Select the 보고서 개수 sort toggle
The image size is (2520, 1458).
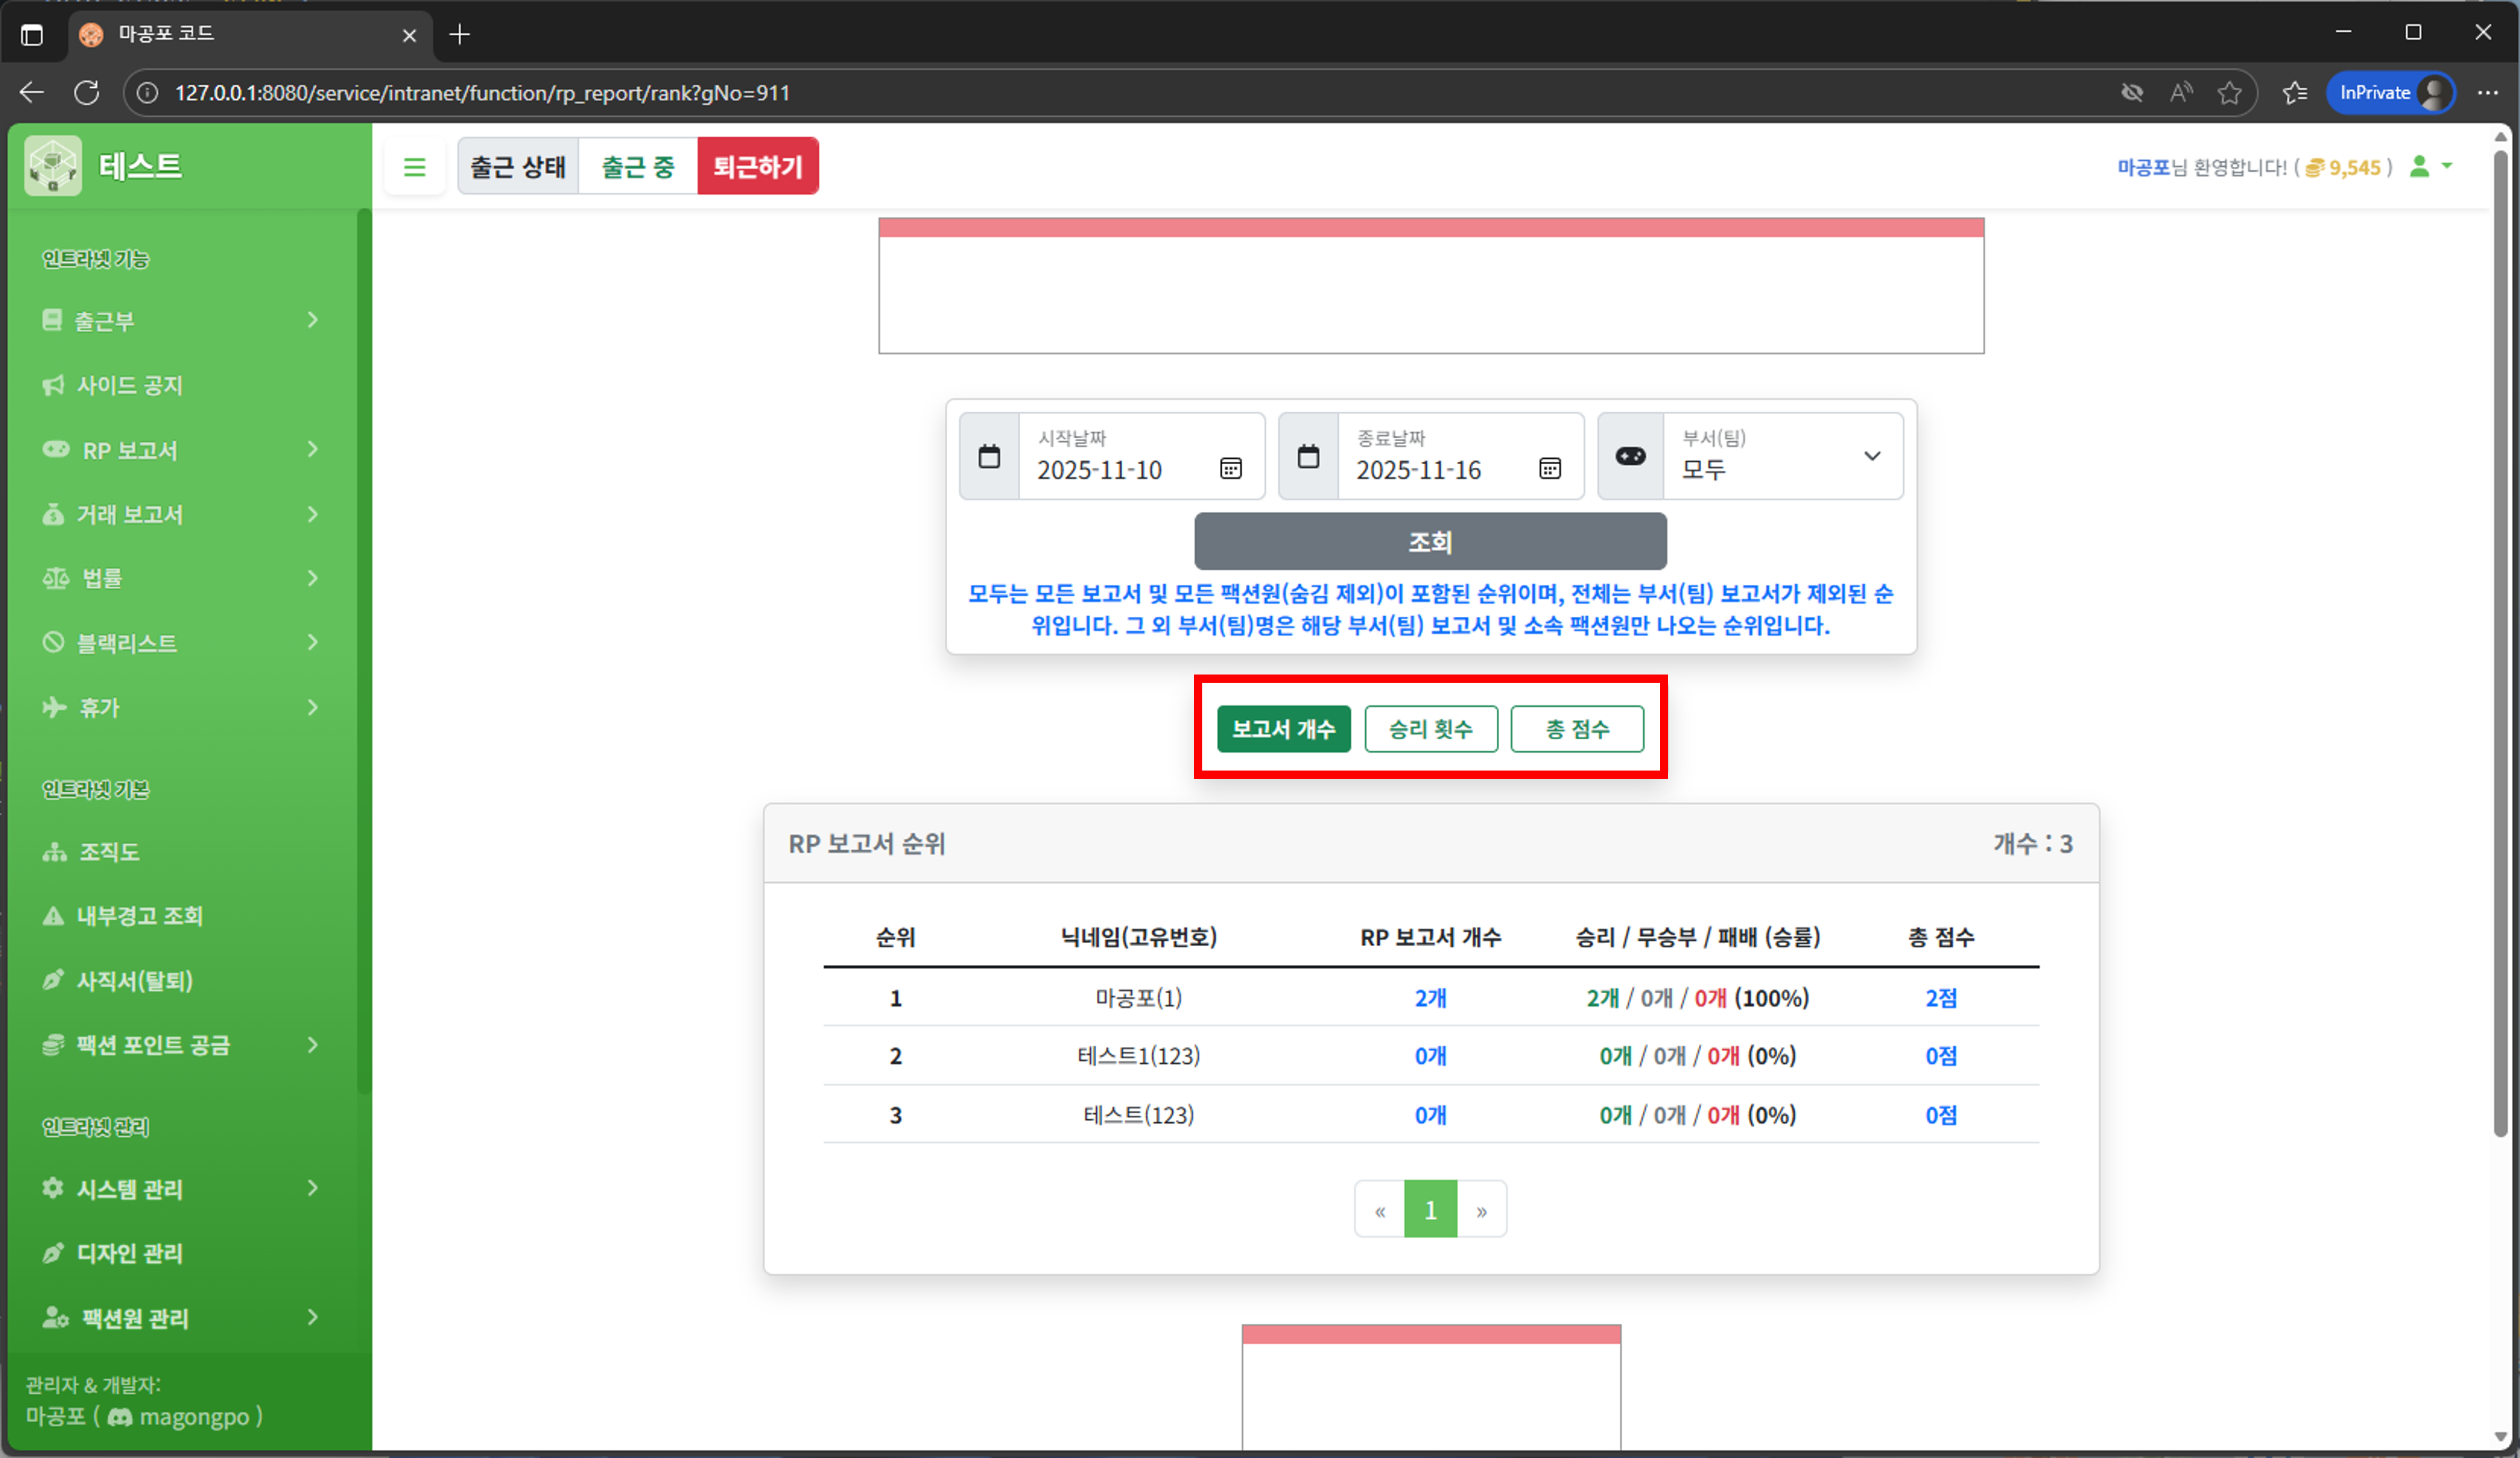1283,729
